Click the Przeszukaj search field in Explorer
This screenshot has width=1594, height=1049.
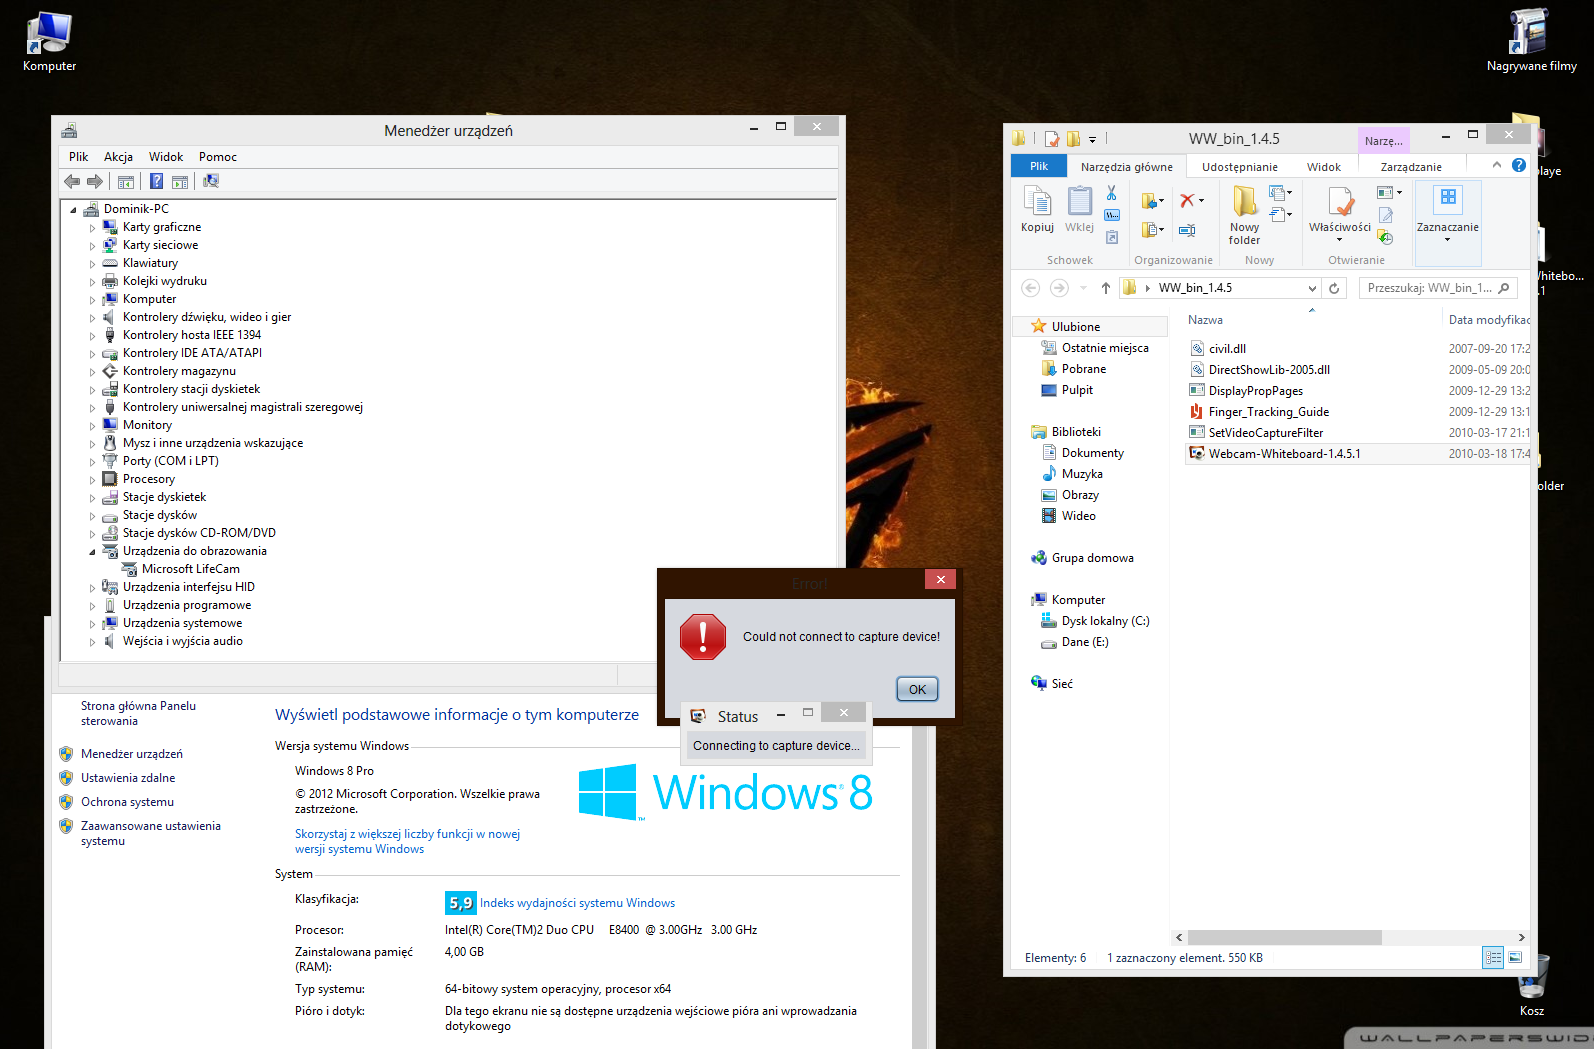coord(1437,288)
